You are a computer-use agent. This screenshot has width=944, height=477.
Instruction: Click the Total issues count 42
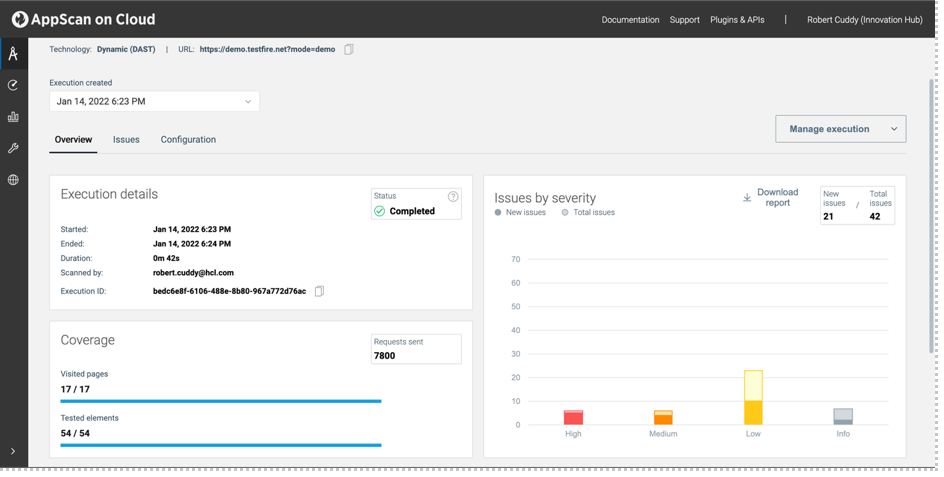coord(875,217)
